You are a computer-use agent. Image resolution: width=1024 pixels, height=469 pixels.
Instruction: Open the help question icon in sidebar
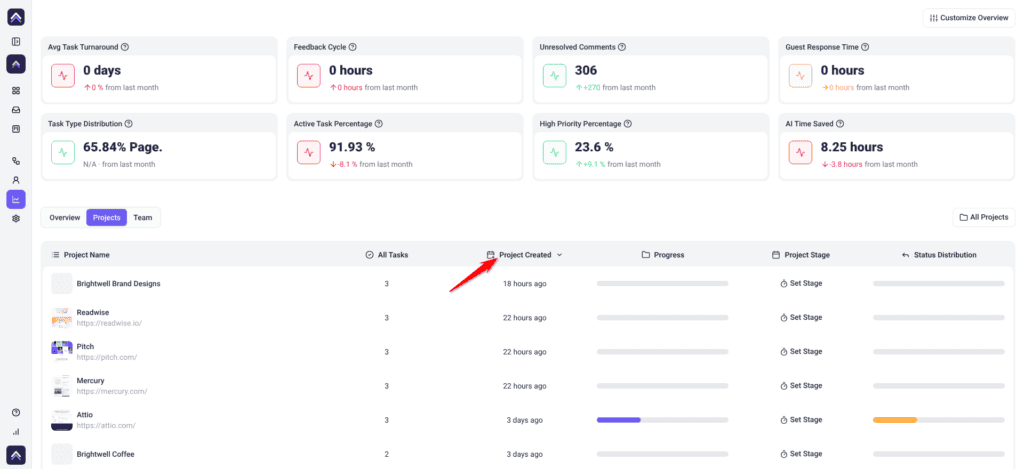click(x=16, y=412)
